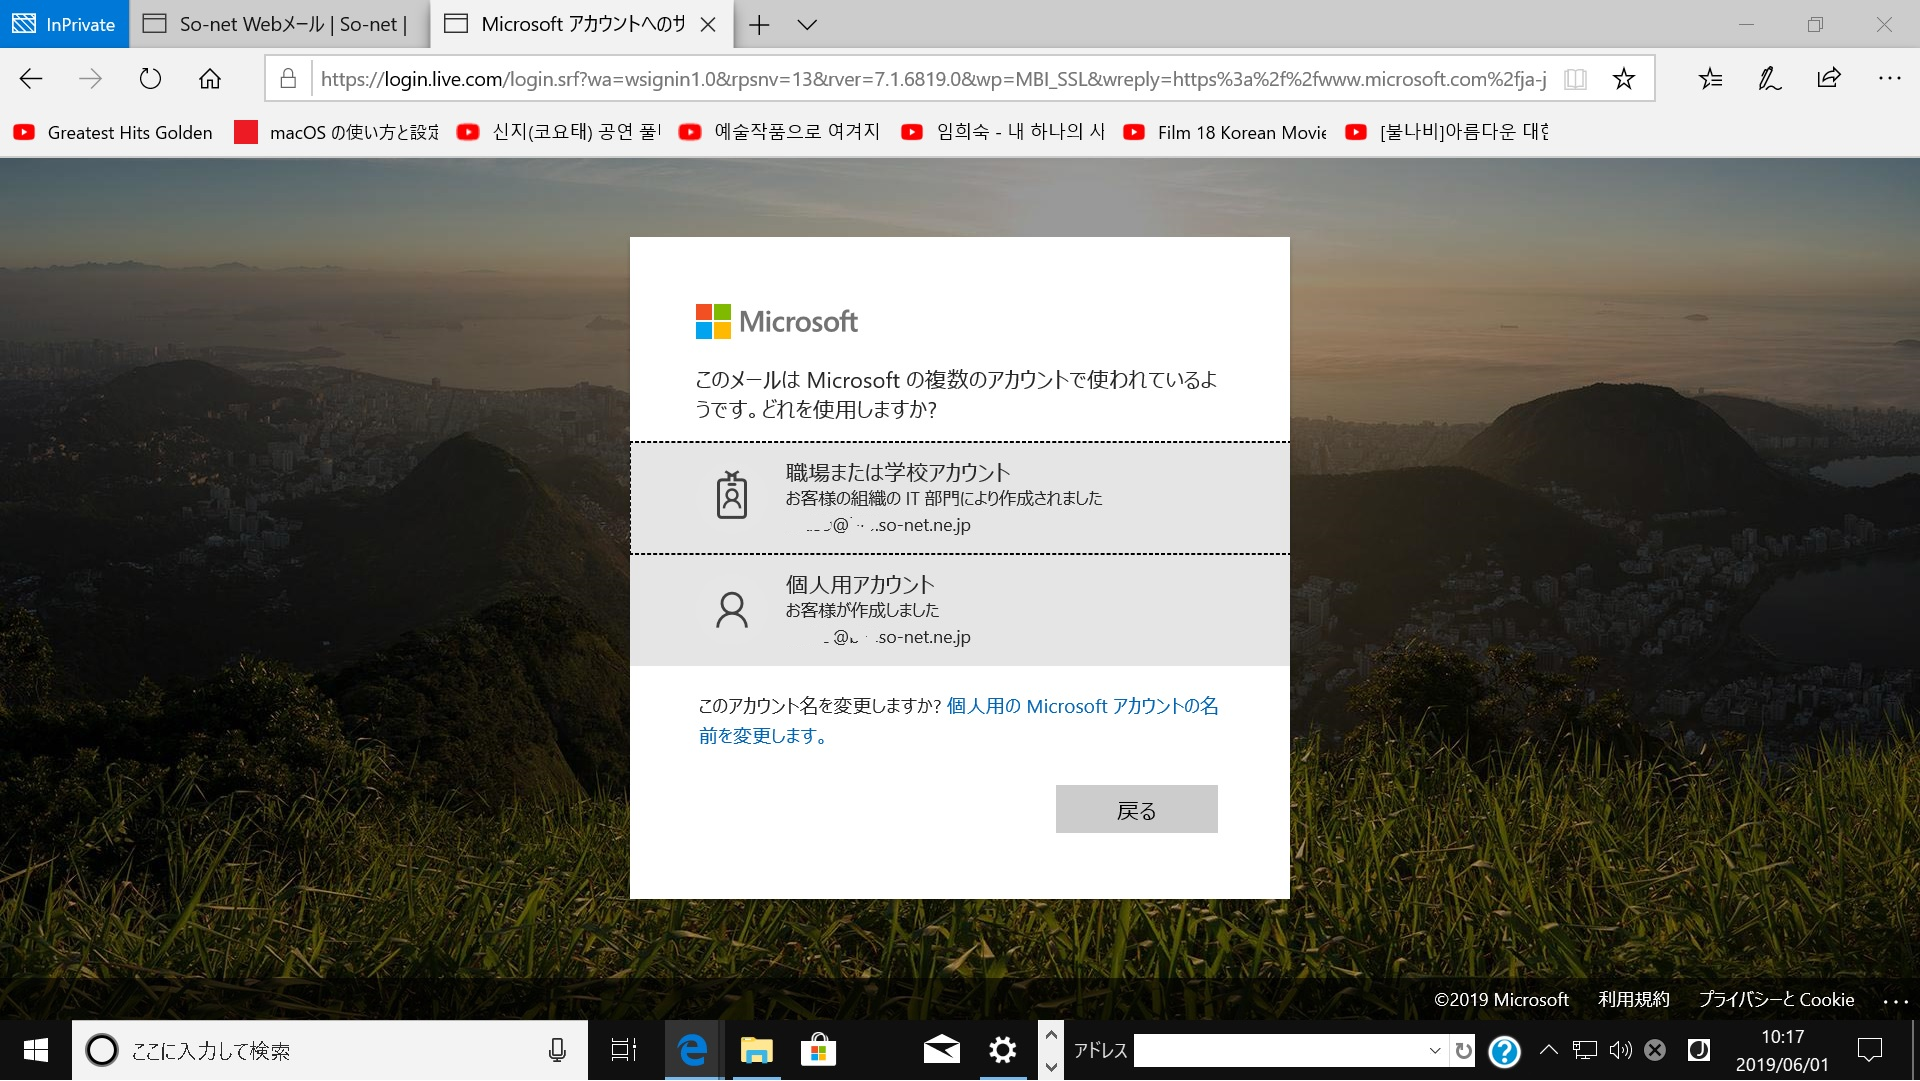Image resolution: width=1920 pixels, height=1081 pixels.
Task: Open add notes pen icon
Action: tap(1770, 79)
